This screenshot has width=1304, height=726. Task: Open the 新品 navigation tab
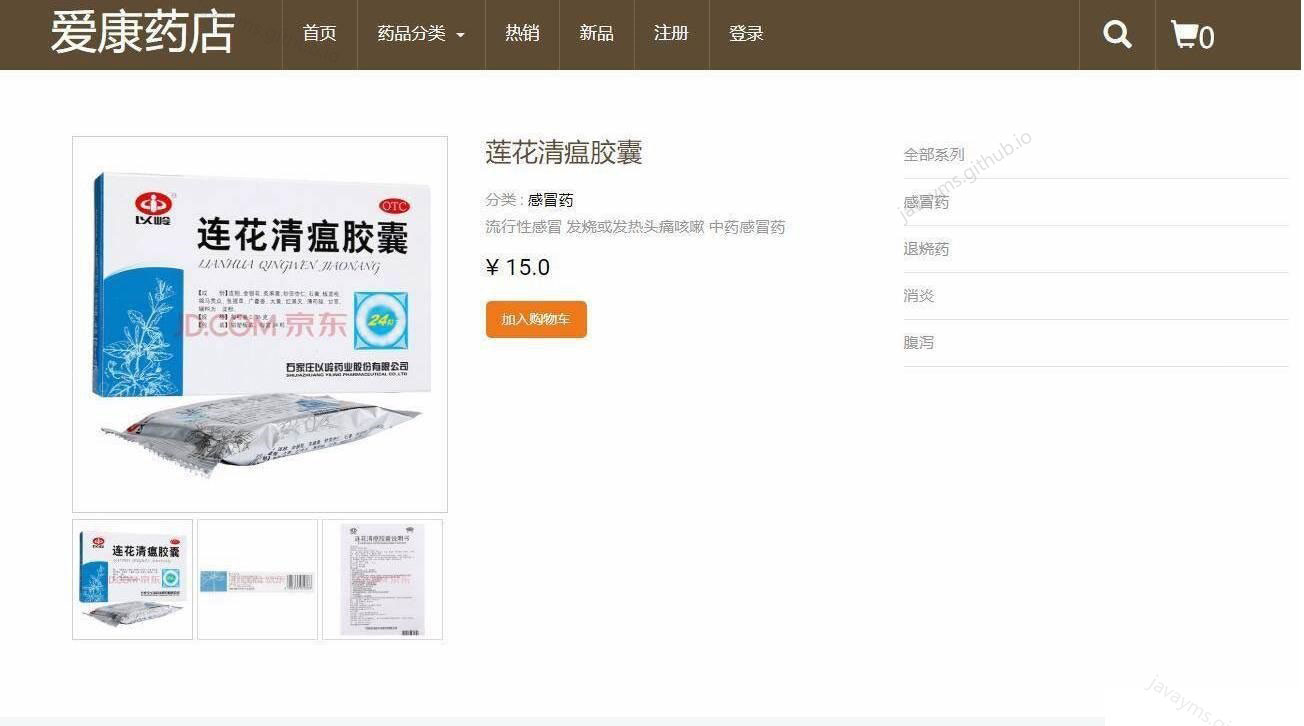point(596,33)
